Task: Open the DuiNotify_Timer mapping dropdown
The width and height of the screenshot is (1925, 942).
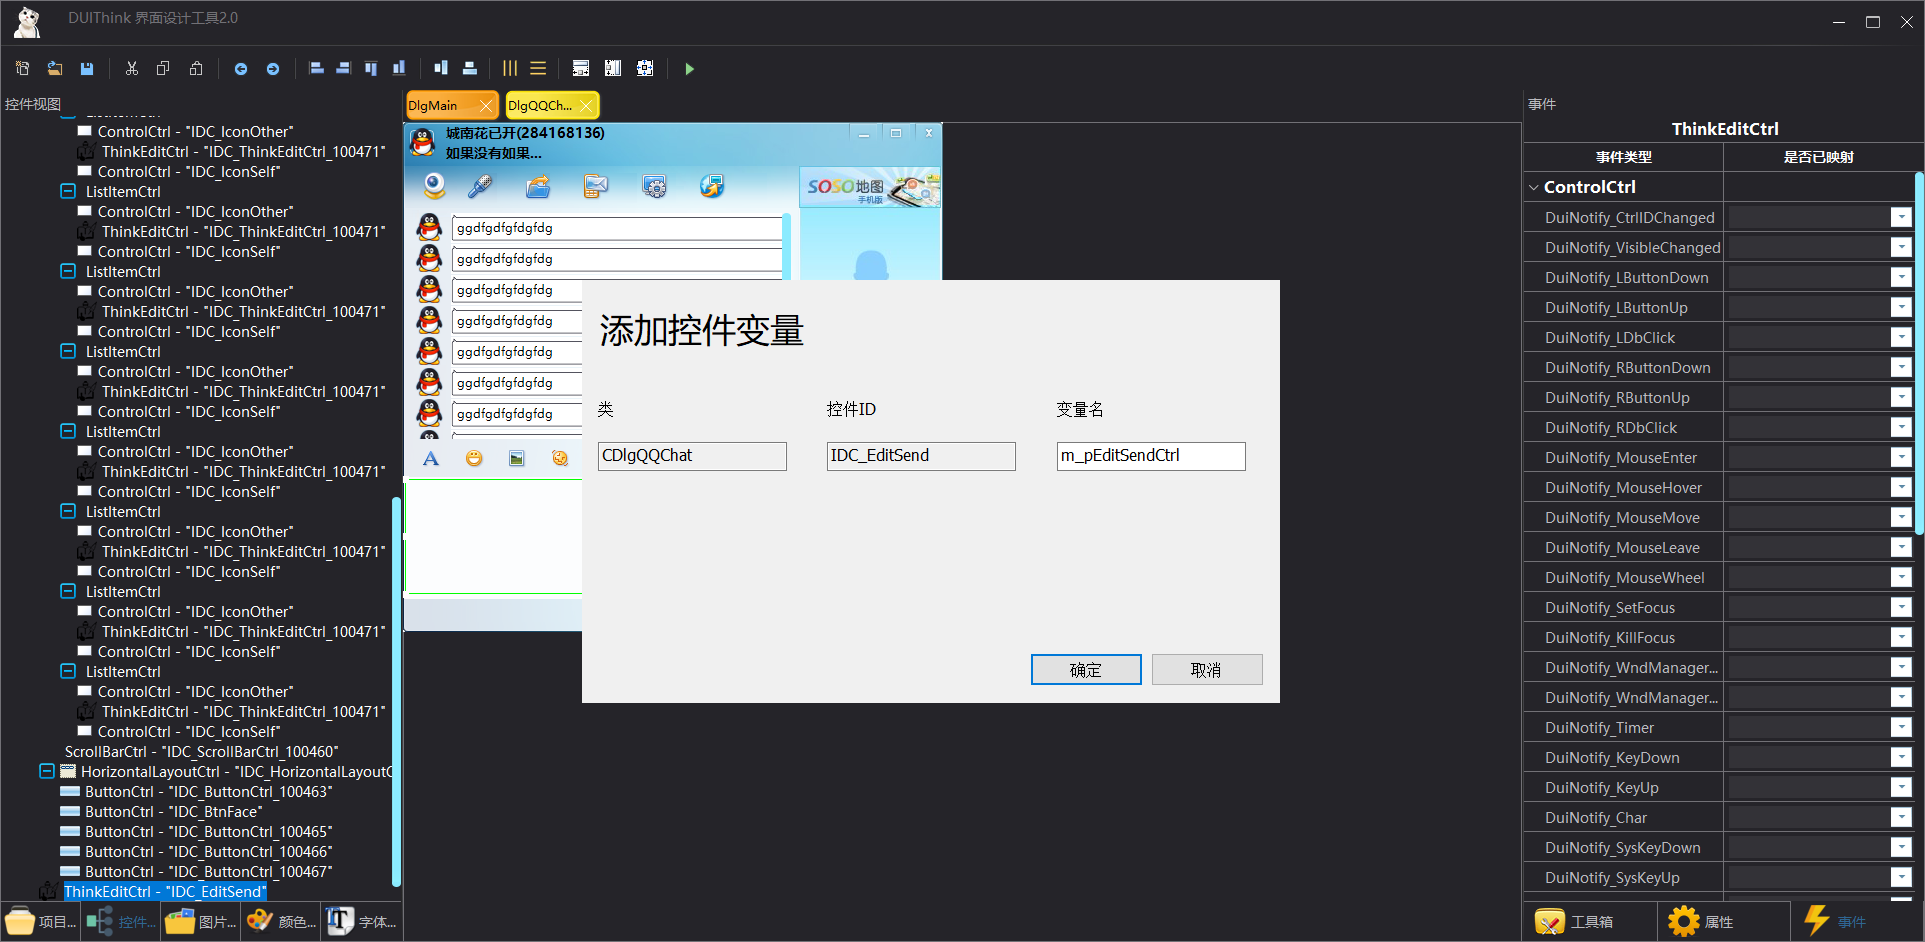Action: (x=1901, y=728)
